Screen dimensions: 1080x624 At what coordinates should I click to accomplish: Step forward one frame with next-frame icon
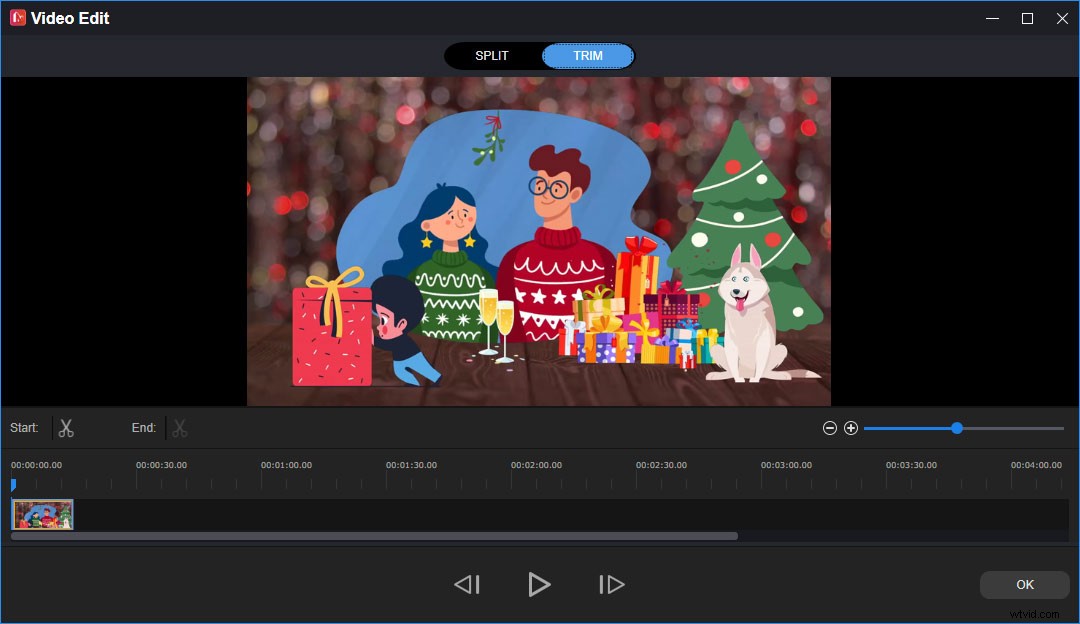point(611,584)
